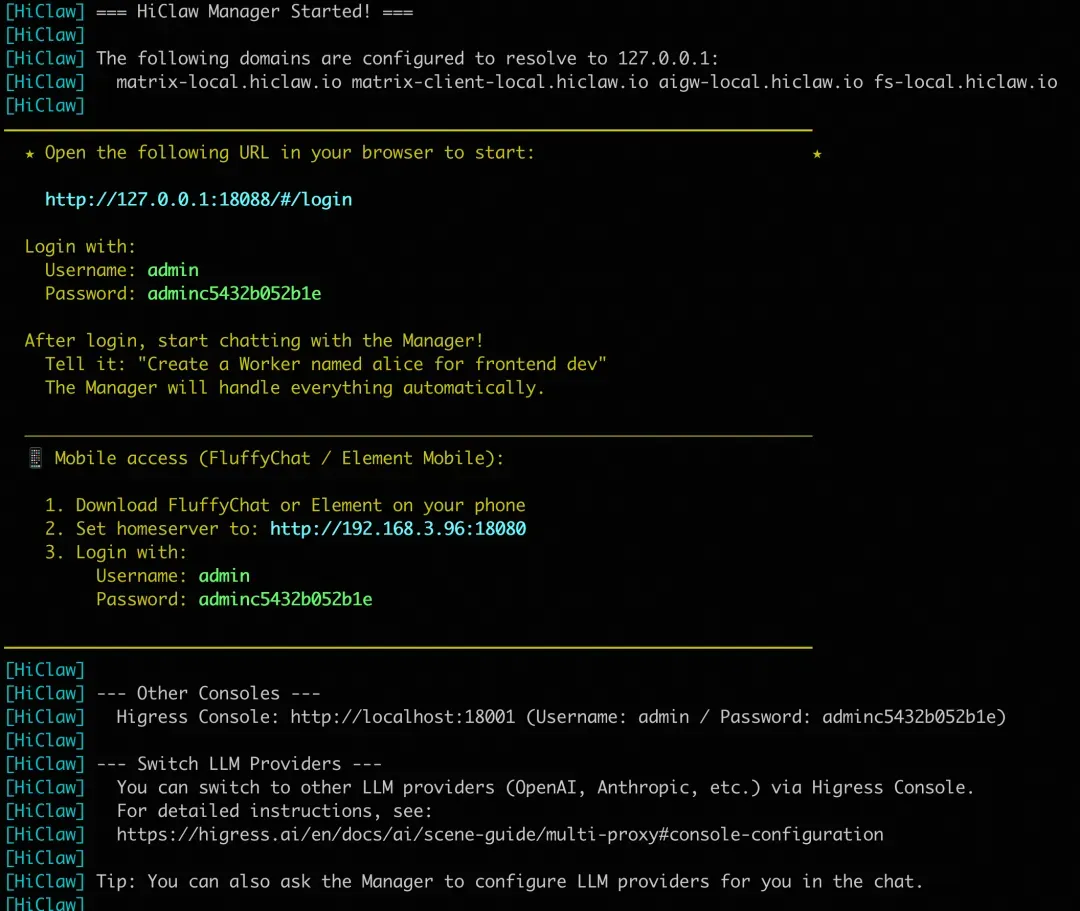Click step 3 'Login with:' line
1080x911 pixels.
[x=116, y=552]
